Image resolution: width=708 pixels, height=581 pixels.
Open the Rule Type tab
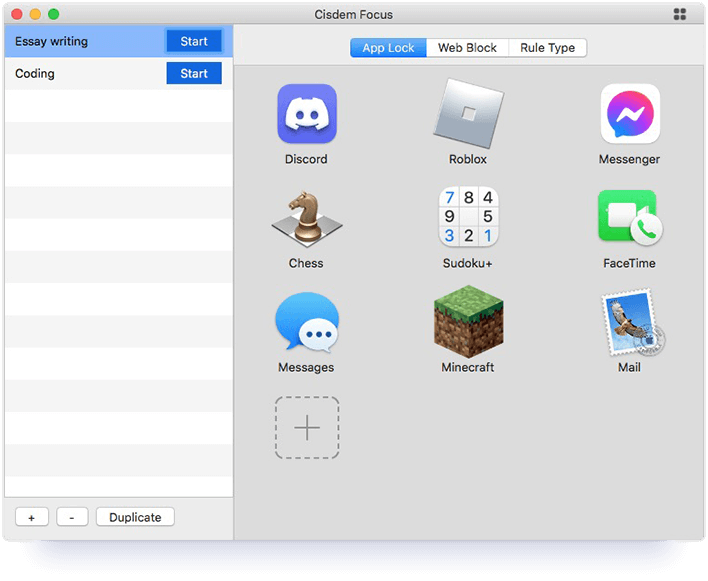[548, 48]
